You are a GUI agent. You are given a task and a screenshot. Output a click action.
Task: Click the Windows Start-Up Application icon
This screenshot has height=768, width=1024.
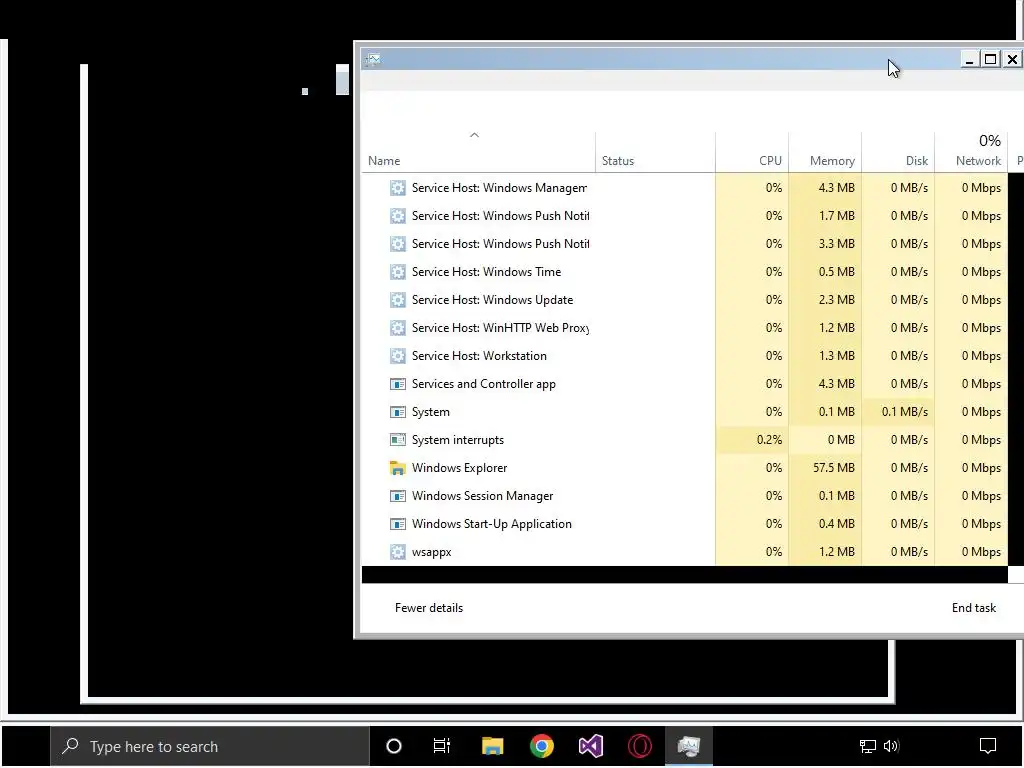coord(397,524)
